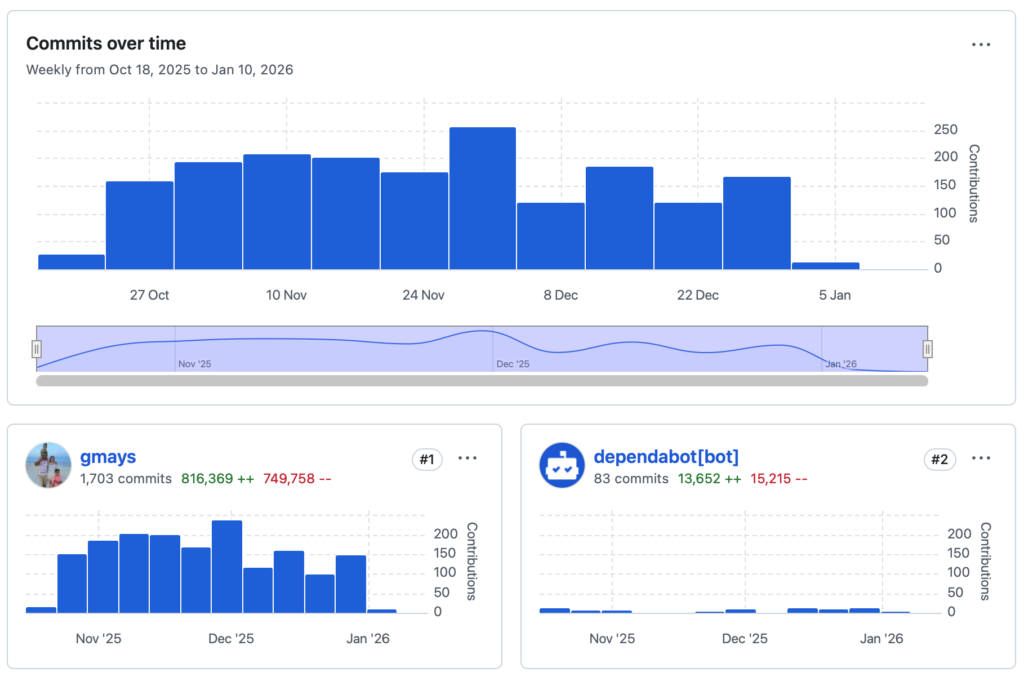Click the #1 rank badge
Image resolution: width=1024 pixels, height=677 pixels.
pos(426,459)
